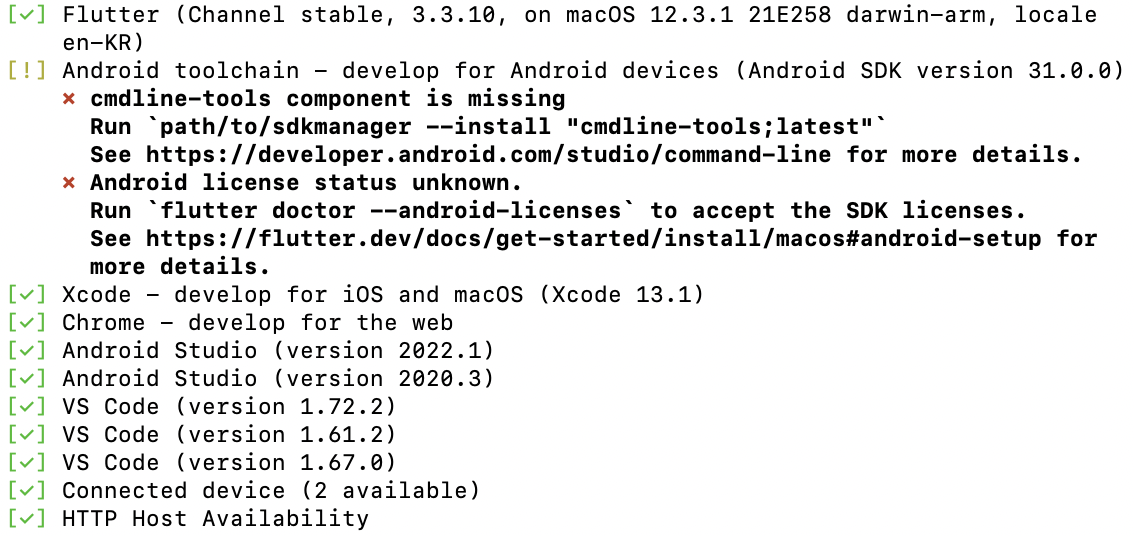
Task: Click the red X before Android license status
Action: (x=69, y=183)
